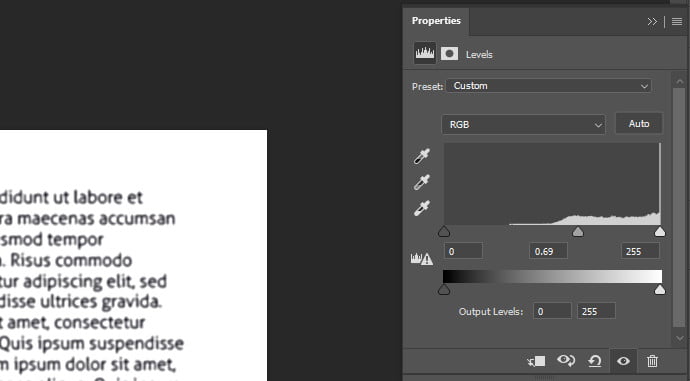Click the Properties panel vertical scrollbar

pos(679,207)
